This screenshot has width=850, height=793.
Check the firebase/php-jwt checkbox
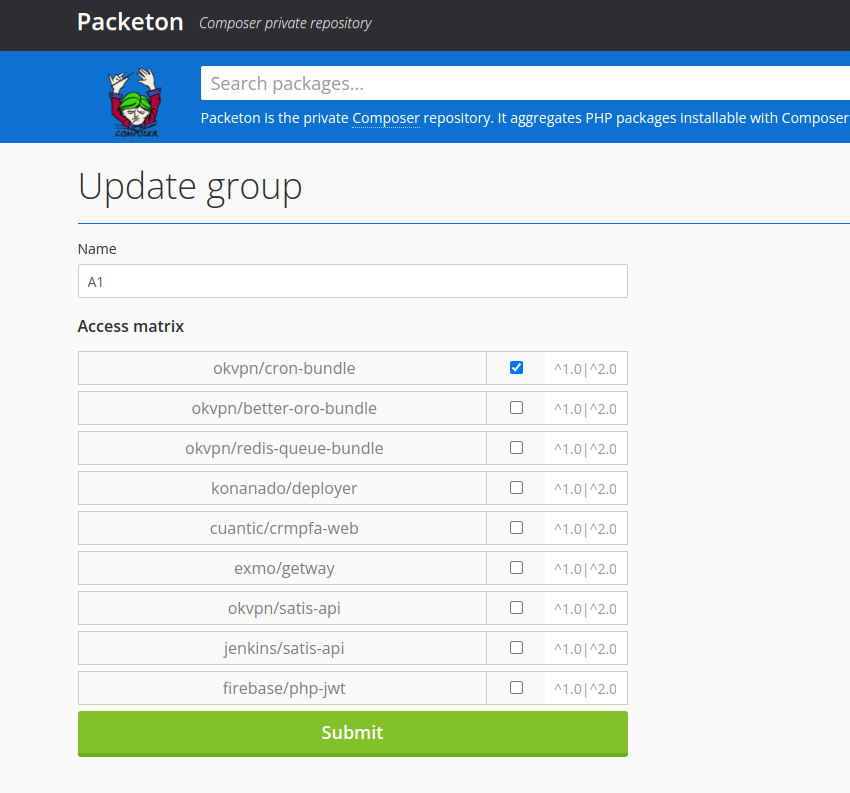coord(516,687)
